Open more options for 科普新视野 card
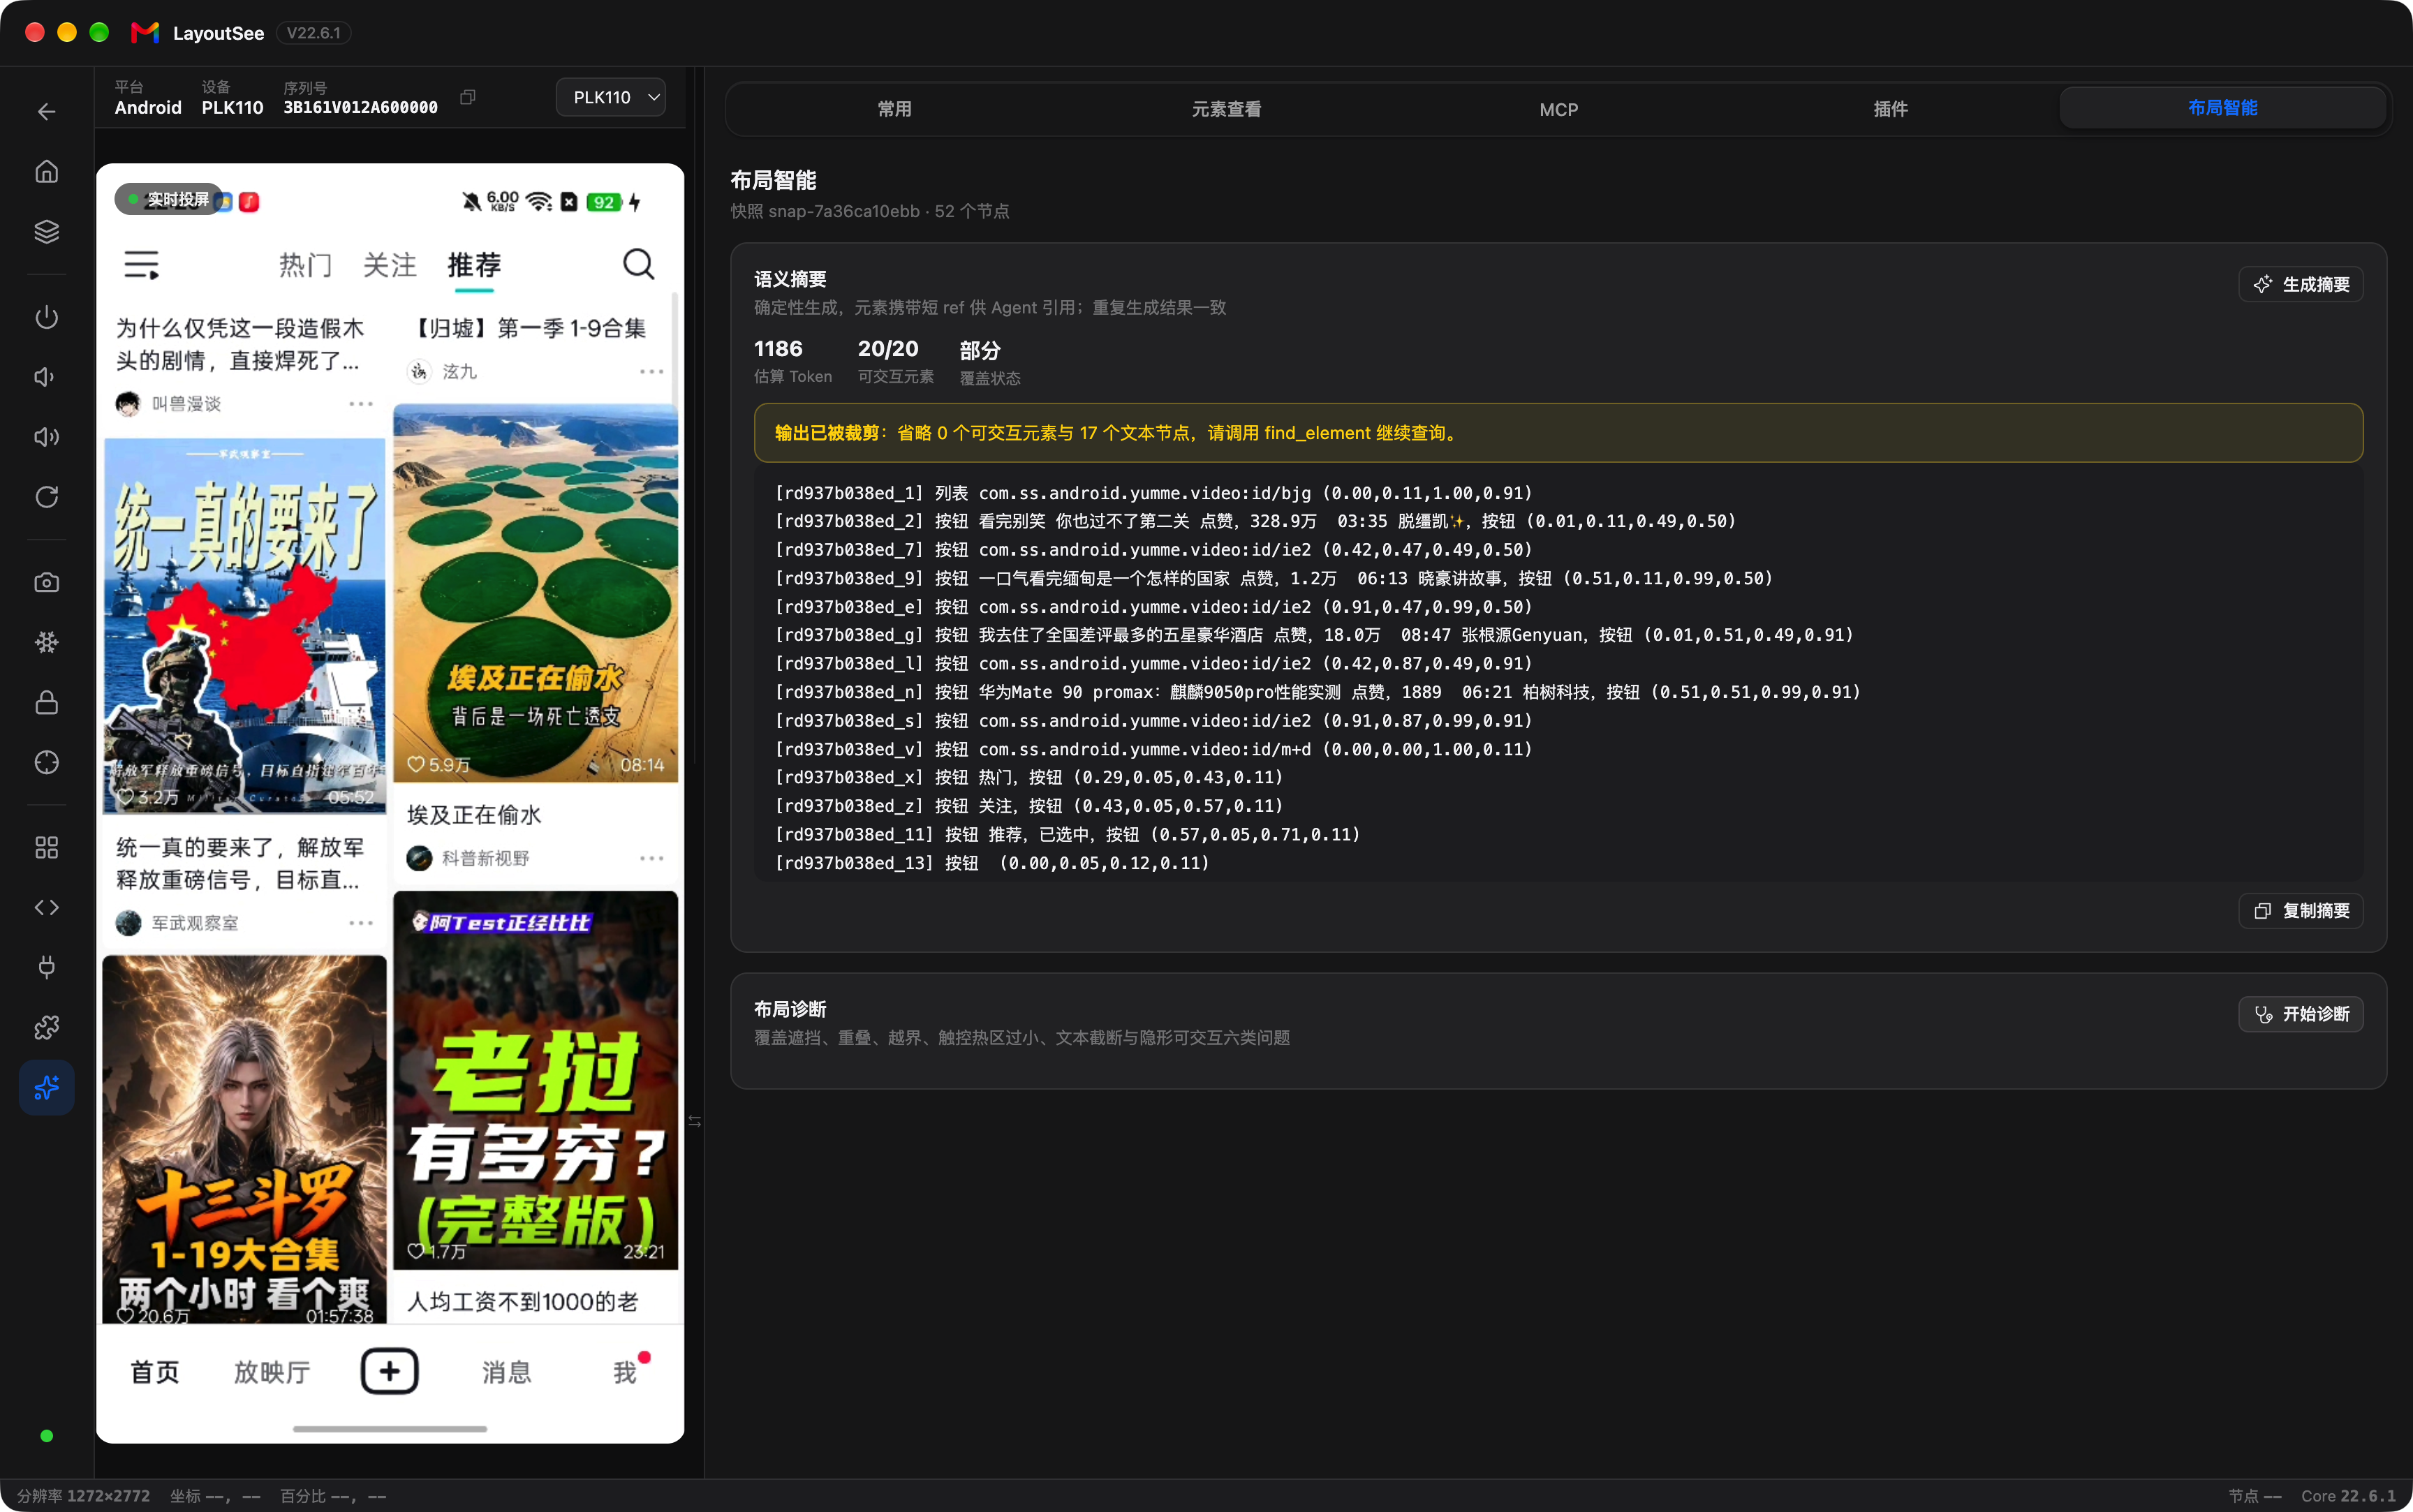The image size is (2413, 1512). (x=651, y=858)
